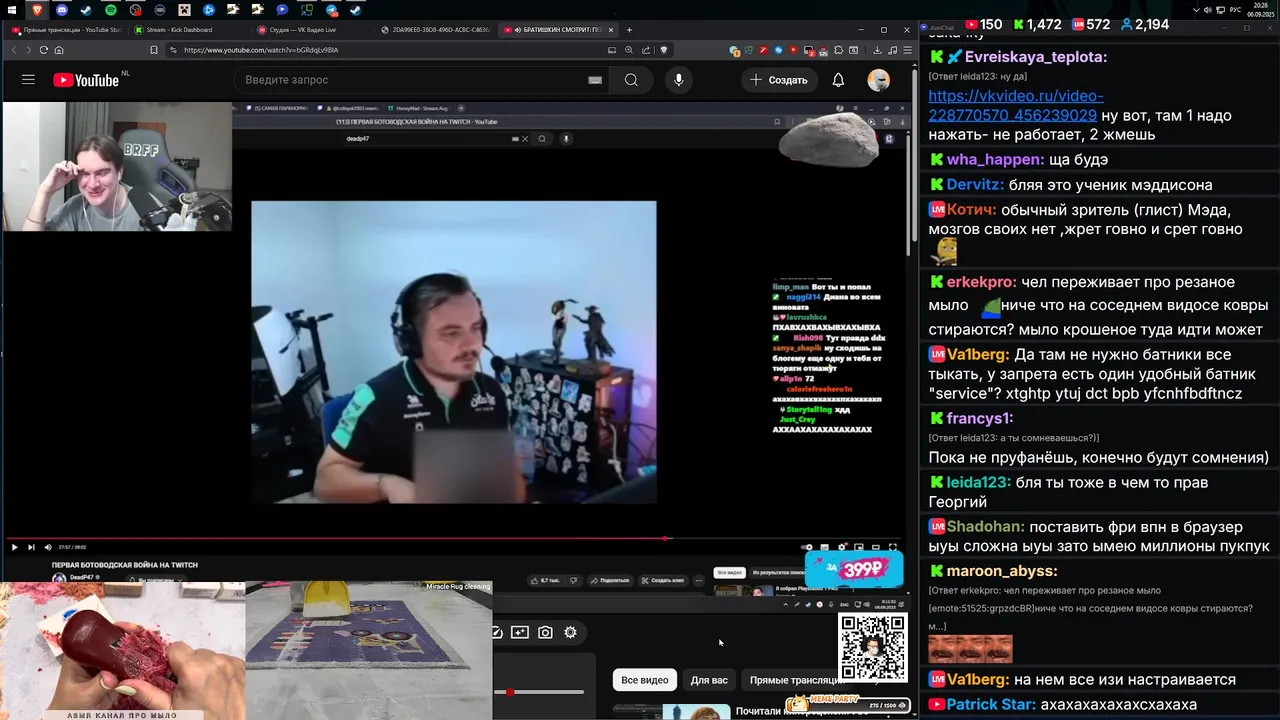1280x720 pixels.
Task: Click chat username 'Patrick Star'
Action: click(x=990, y=705)
